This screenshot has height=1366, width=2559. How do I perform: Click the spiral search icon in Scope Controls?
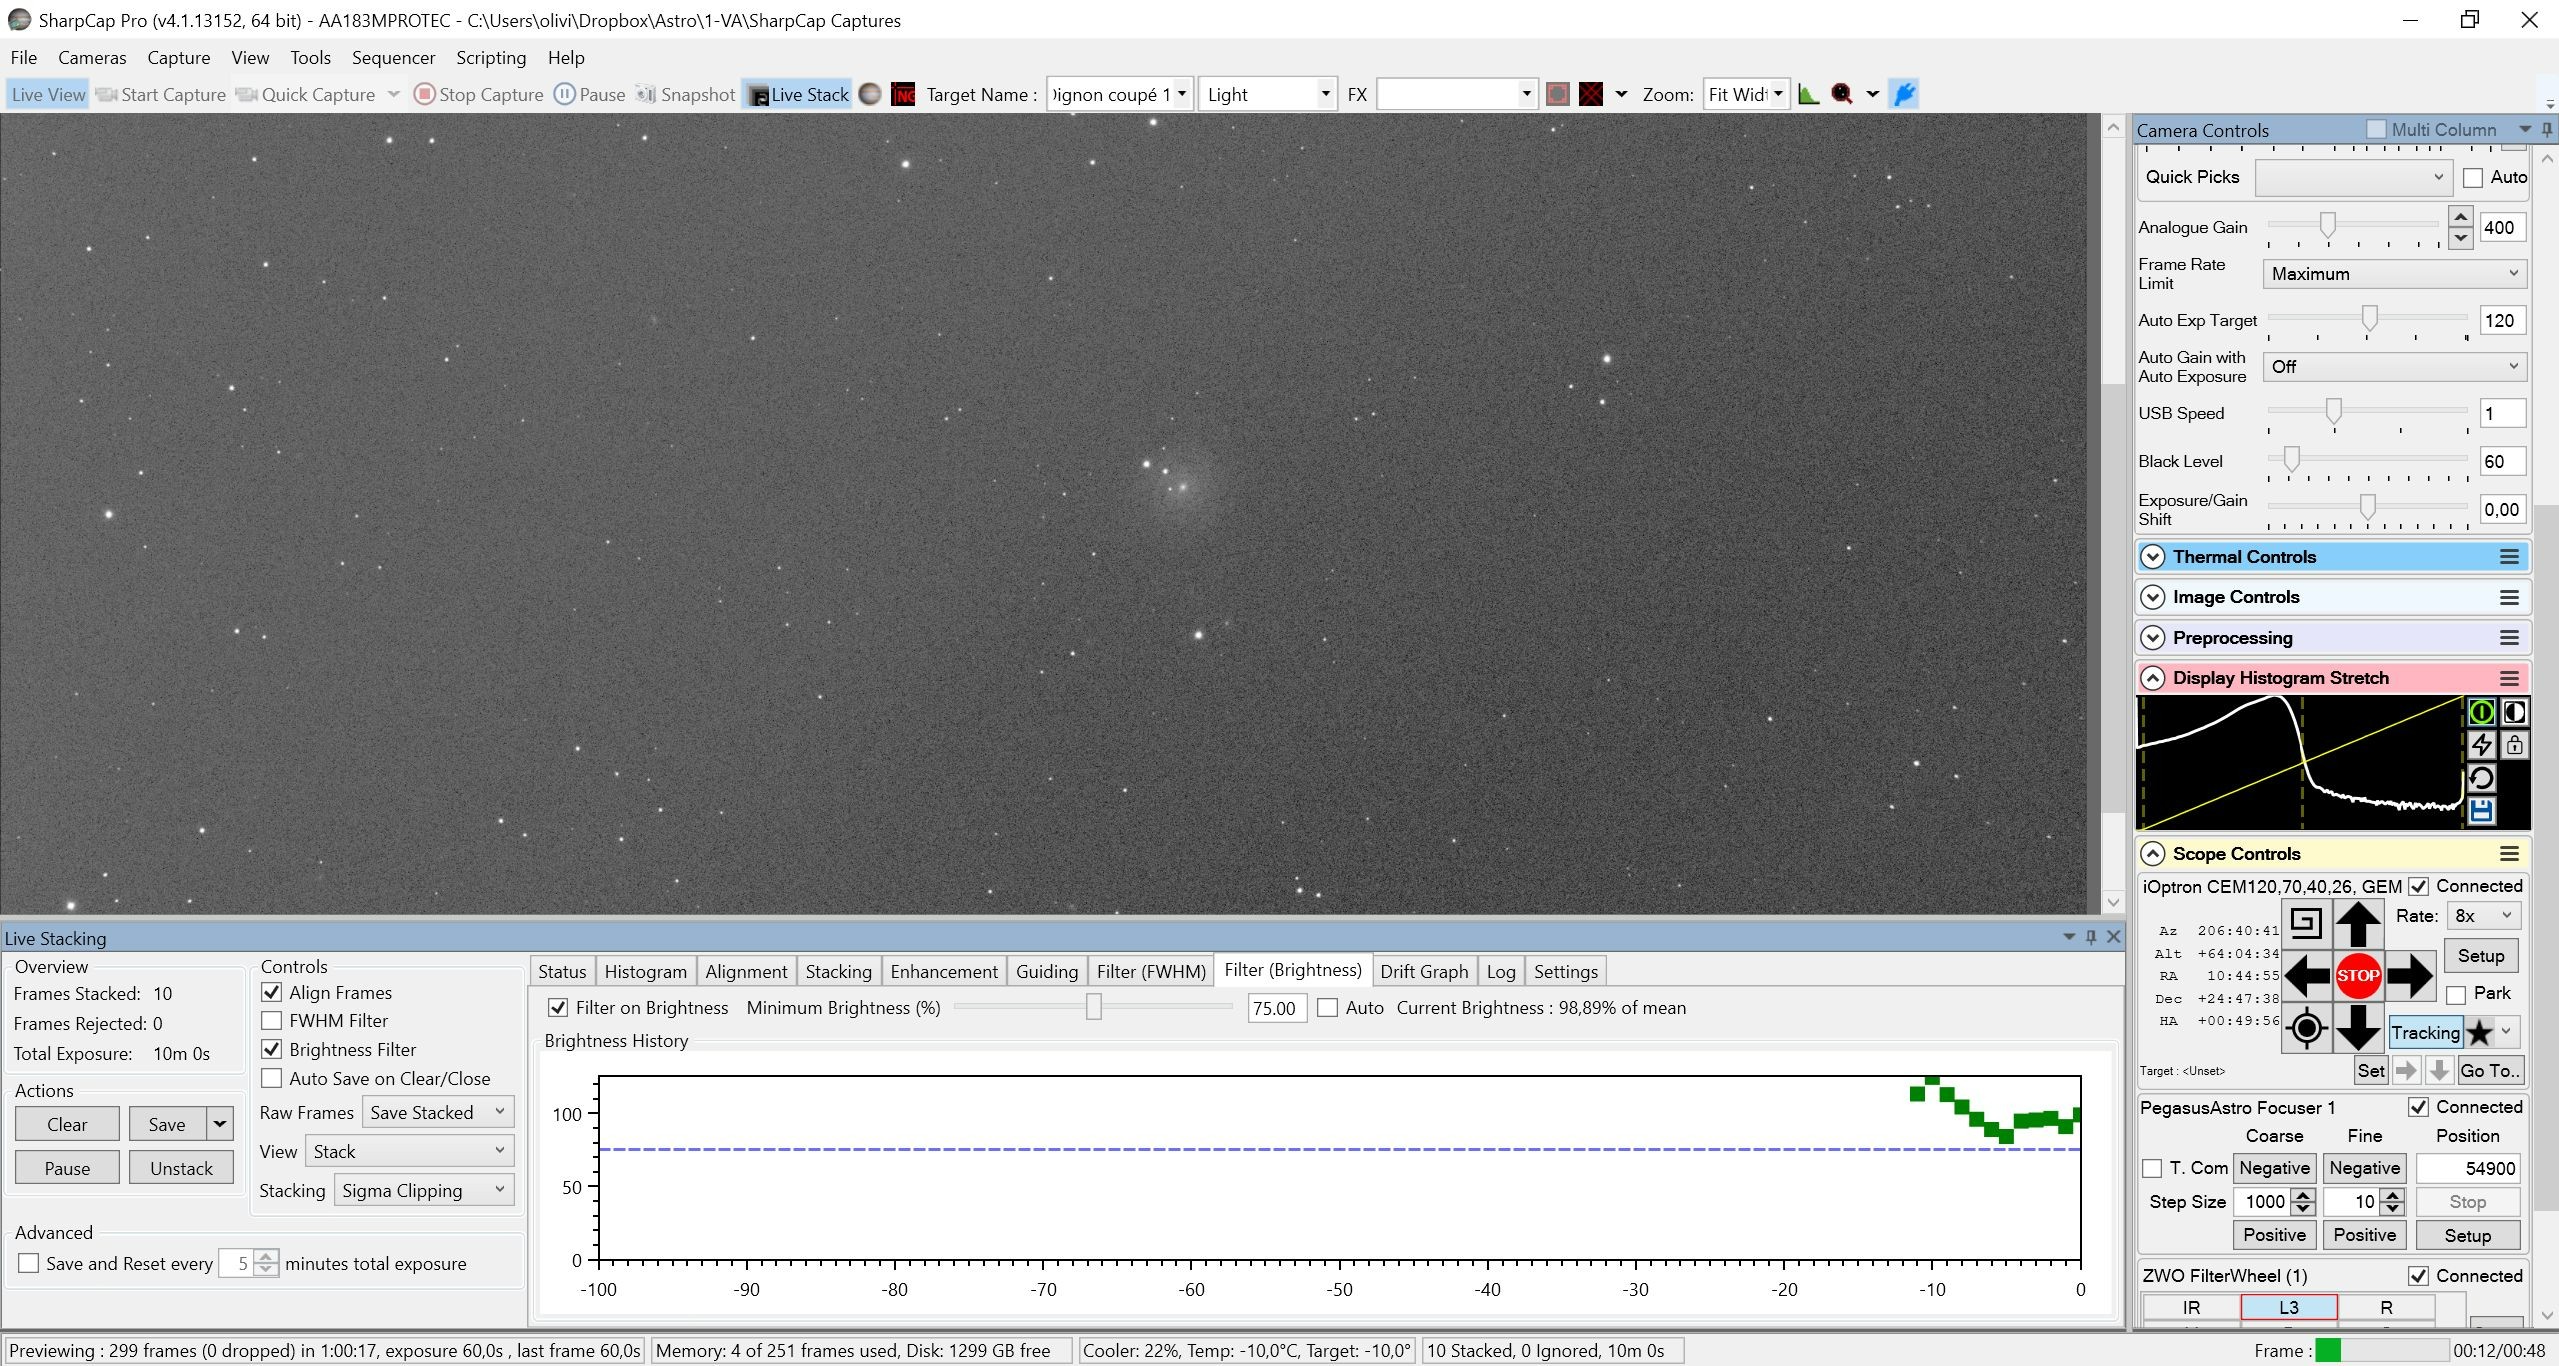(x=2306, y=923)
